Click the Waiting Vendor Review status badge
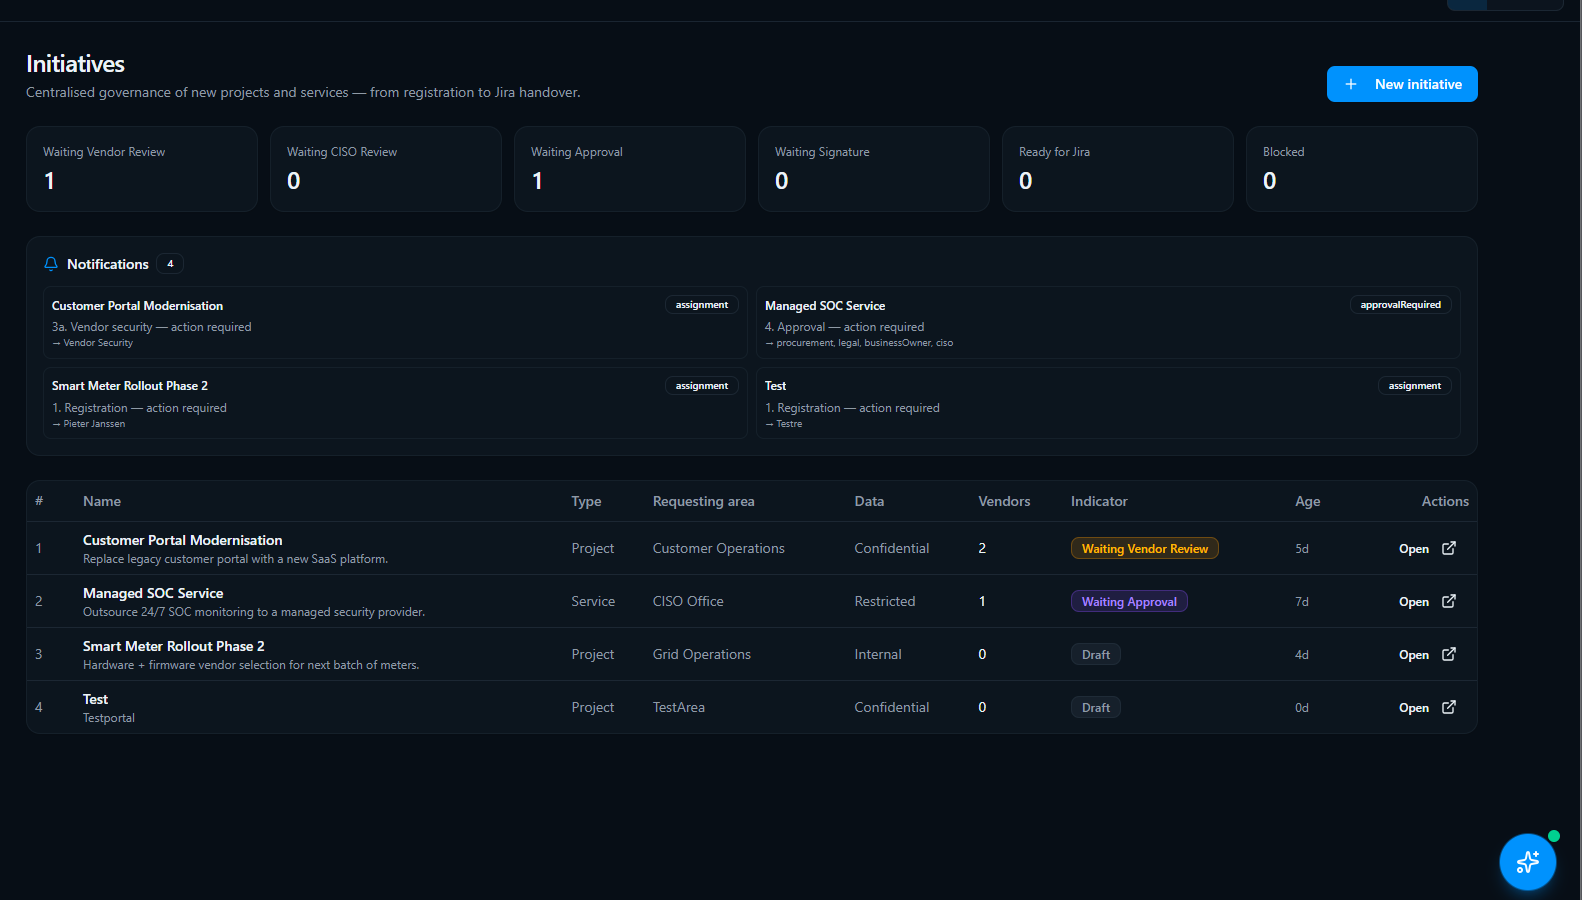The height and width of the screenshot is (900, 1582). pos(1145,549)
